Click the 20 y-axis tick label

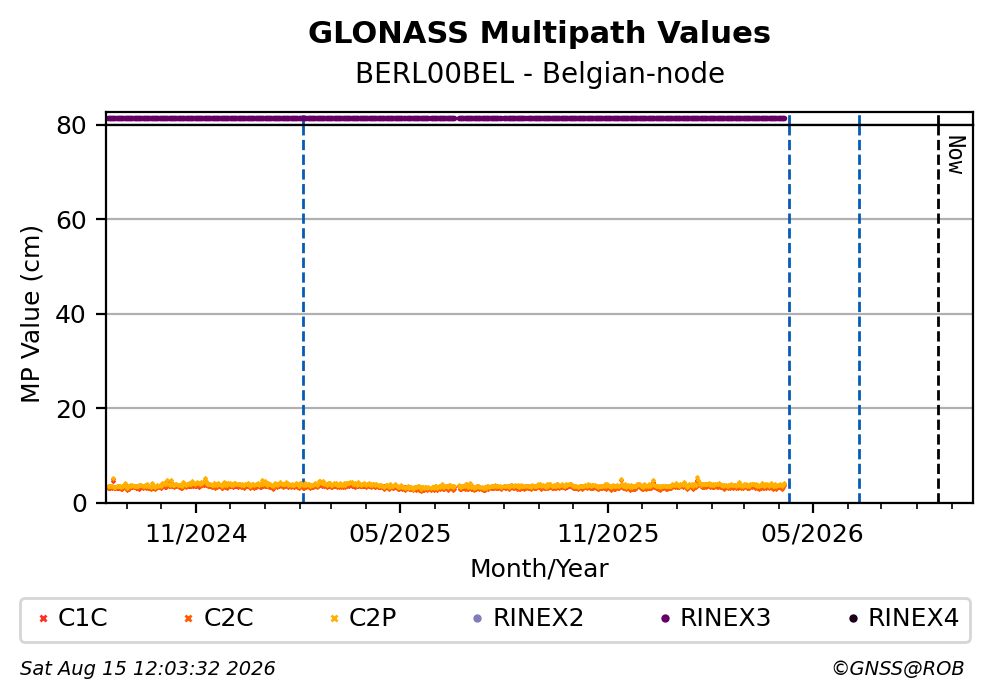point(71,409)
